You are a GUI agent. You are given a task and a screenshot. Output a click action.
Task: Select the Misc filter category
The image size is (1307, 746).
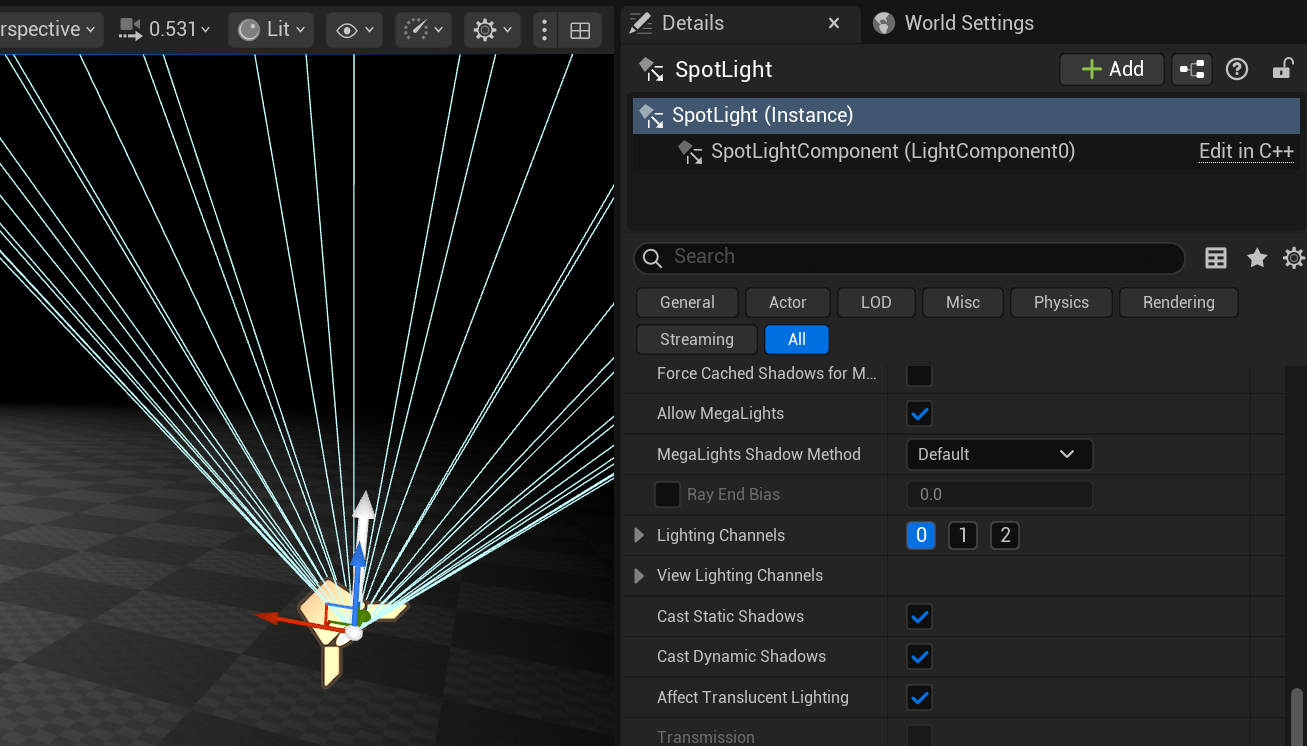coord(963,302)
